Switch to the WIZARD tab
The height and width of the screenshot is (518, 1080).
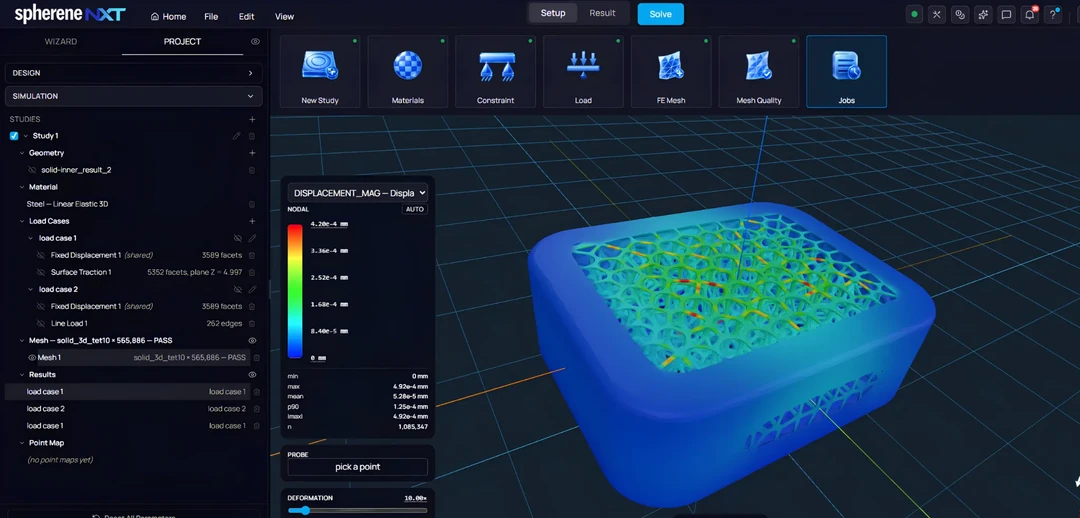point(61,41)
